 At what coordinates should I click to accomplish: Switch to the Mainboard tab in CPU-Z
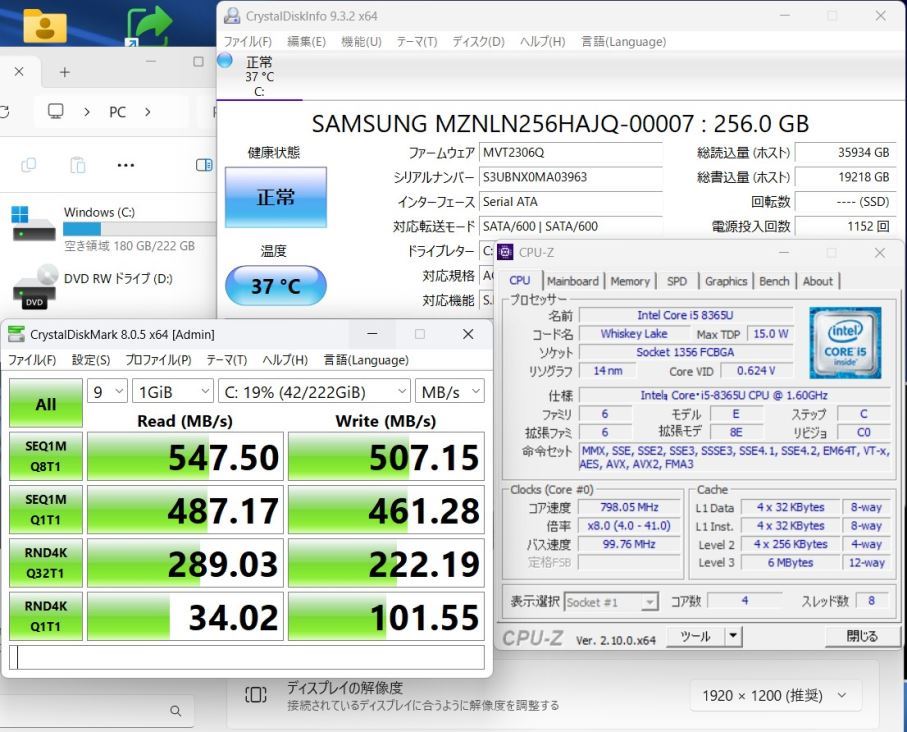click(x=573, y=281)
